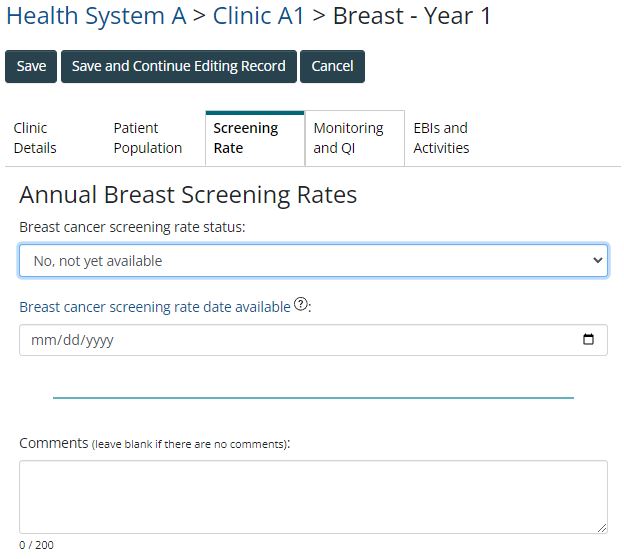Open the Patient Population tab
Image resolution: width=624 pixels, height=559 pixels.
[x=147, y=138]
